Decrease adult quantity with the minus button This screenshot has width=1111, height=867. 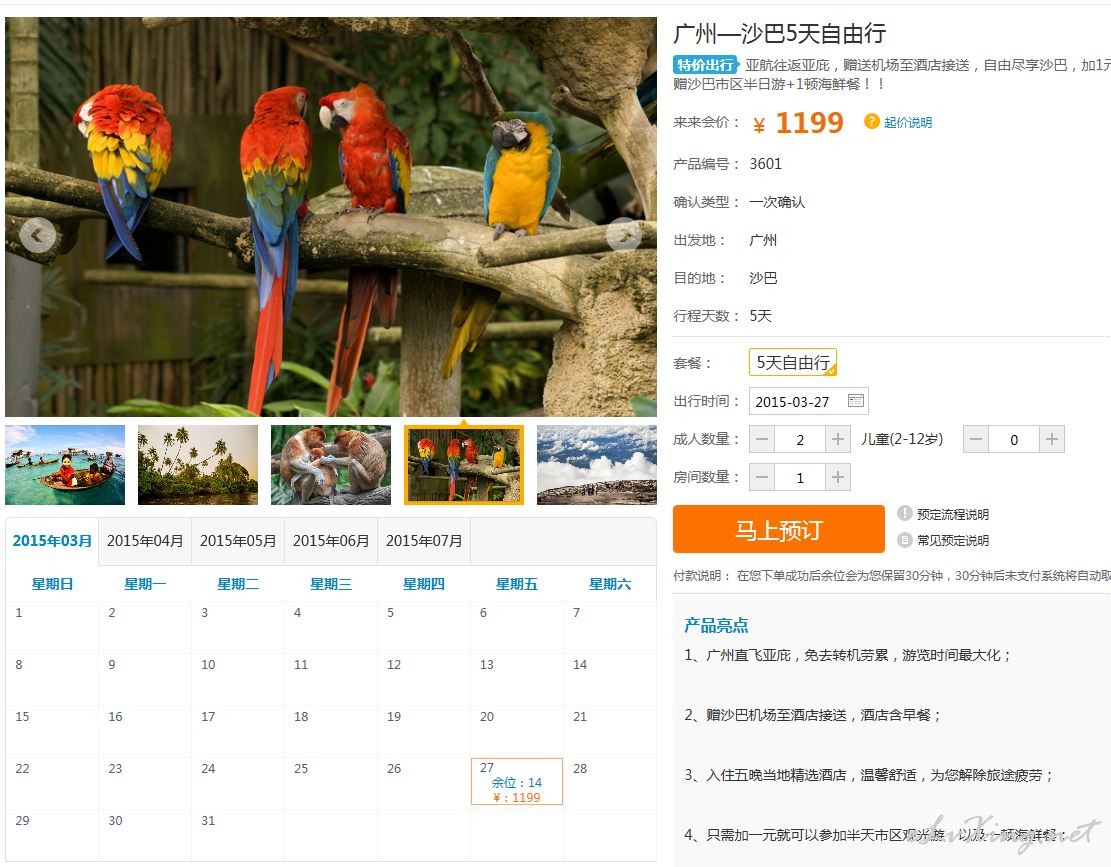click(762, 439)
